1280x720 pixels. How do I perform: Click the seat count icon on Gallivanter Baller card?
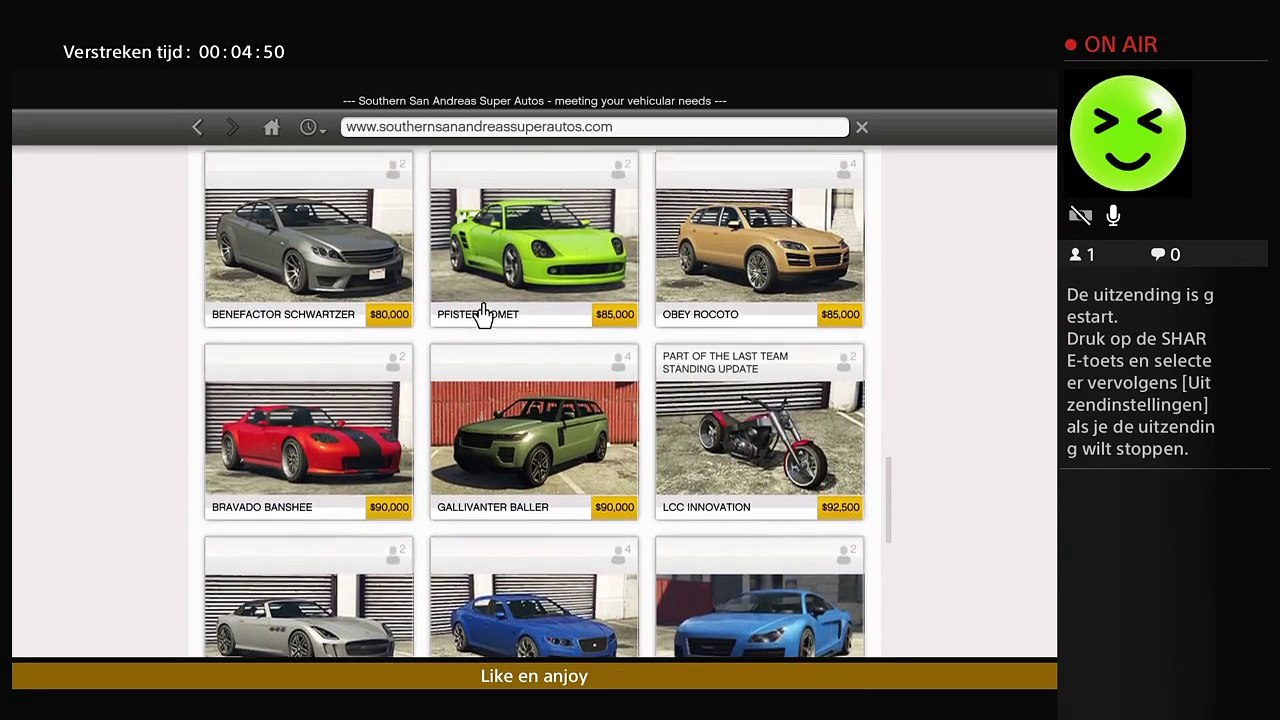(x=622, y=361)
